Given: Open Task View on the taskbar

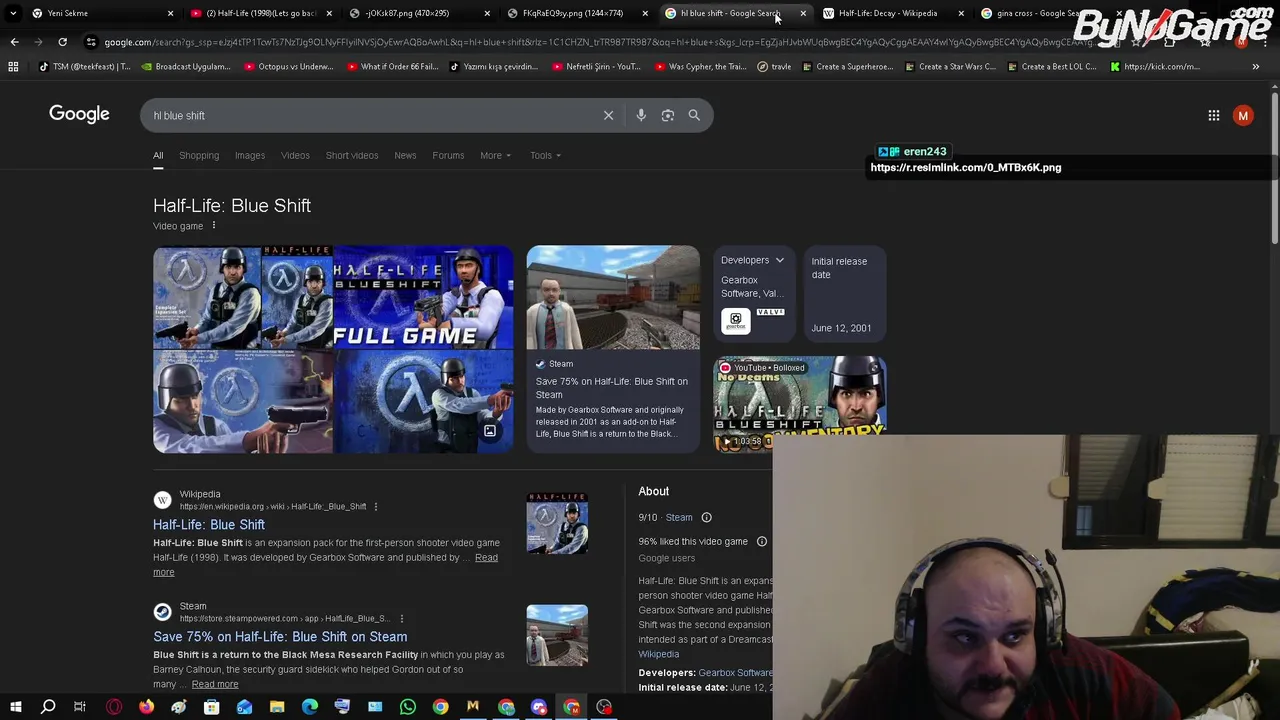Looking at the screenshot, I should click(x=80, y=707).
